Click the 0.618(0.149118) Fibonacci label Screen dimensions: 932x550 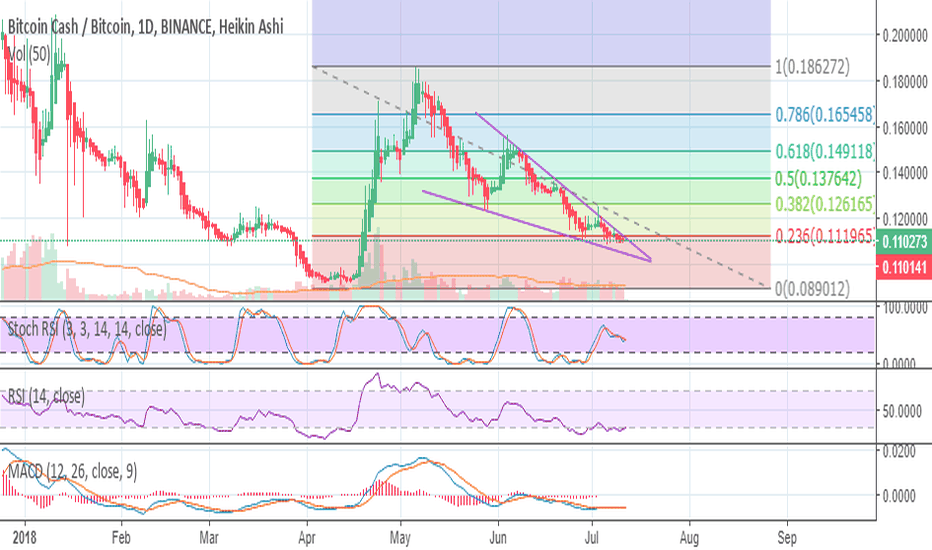click(824, 152)
